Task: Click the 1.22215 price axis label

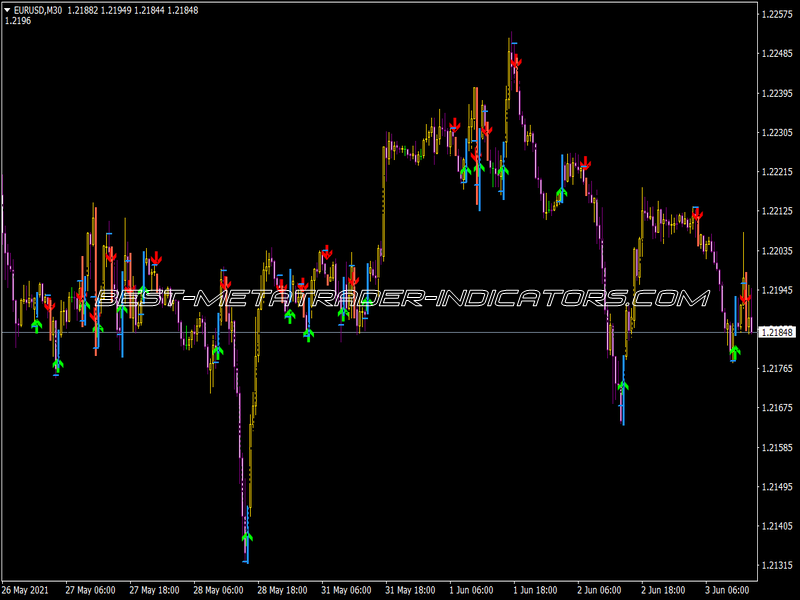Action: [777, 172]
